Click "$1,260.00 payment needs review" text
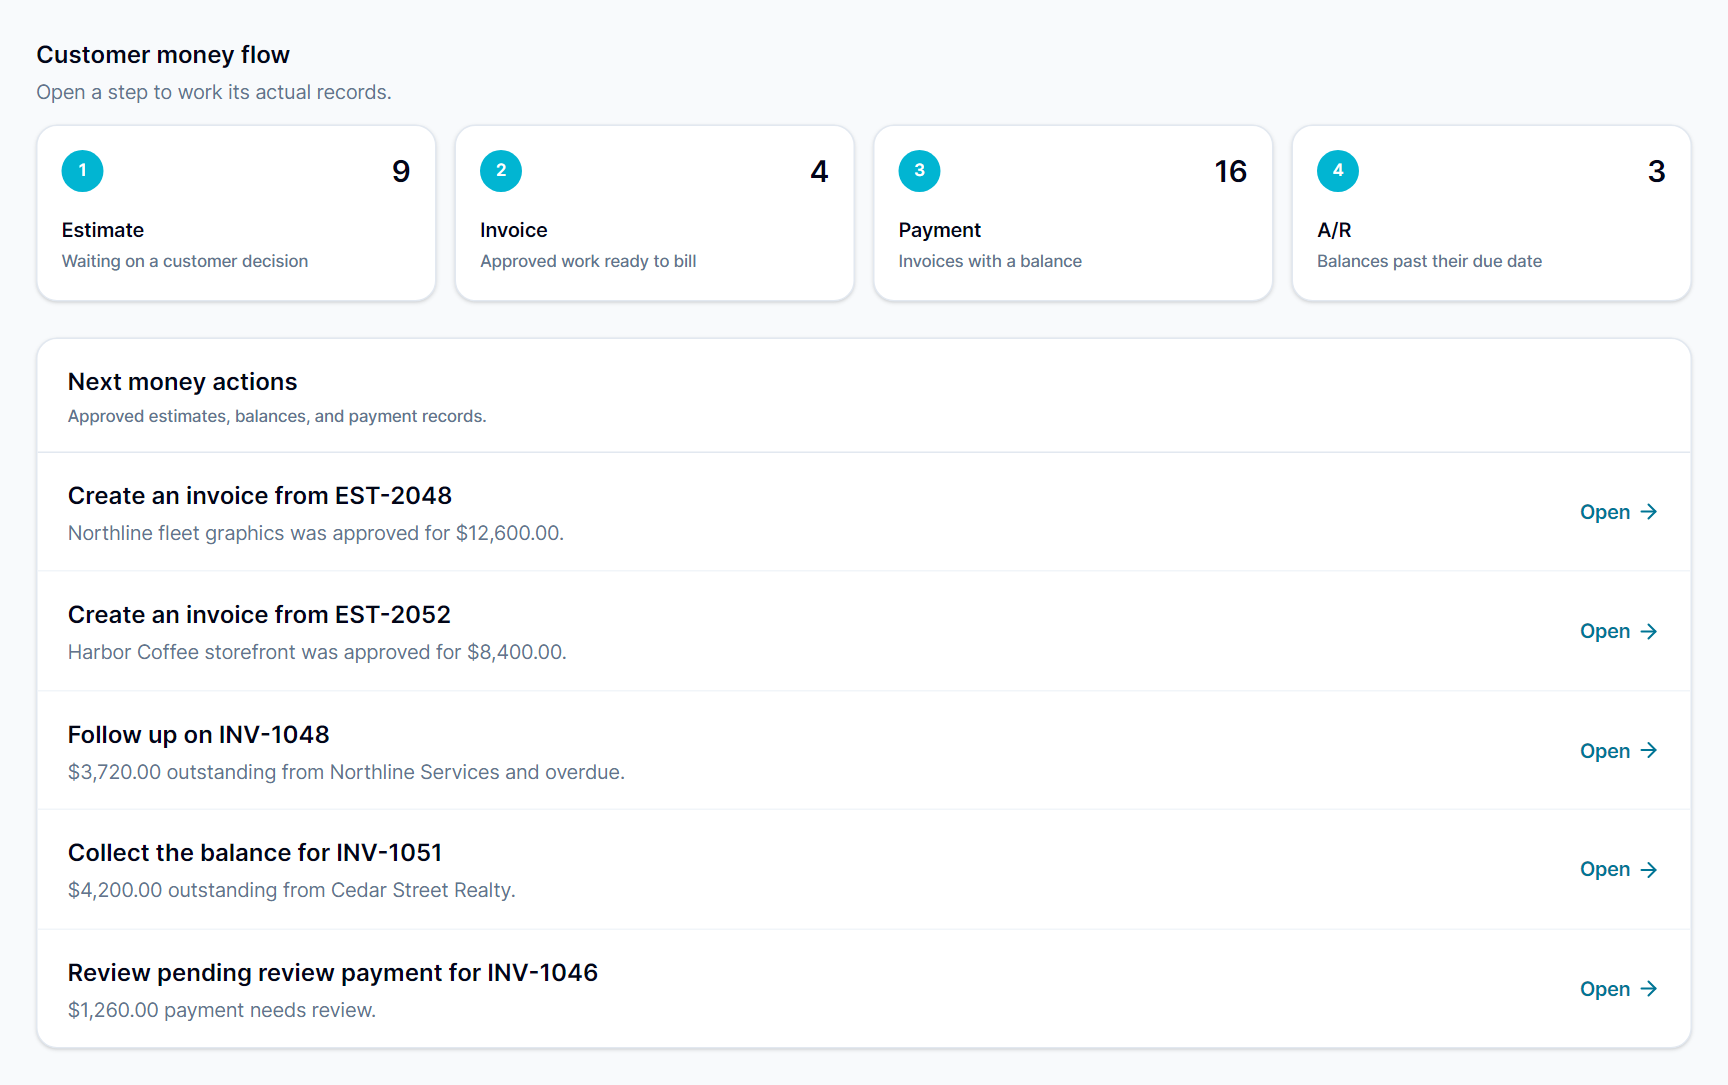The image size is (1728, 1085). (222, 1010)
